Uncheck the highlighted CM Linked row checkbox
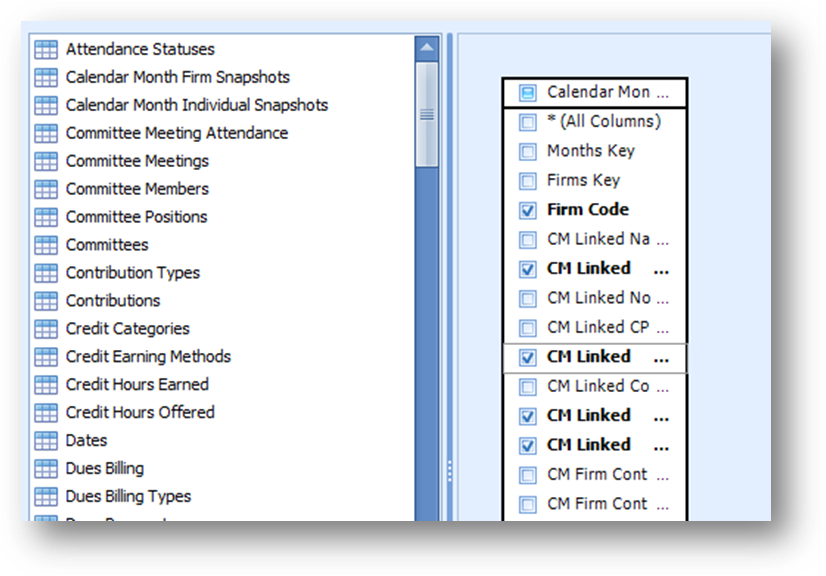 [527, 358]
